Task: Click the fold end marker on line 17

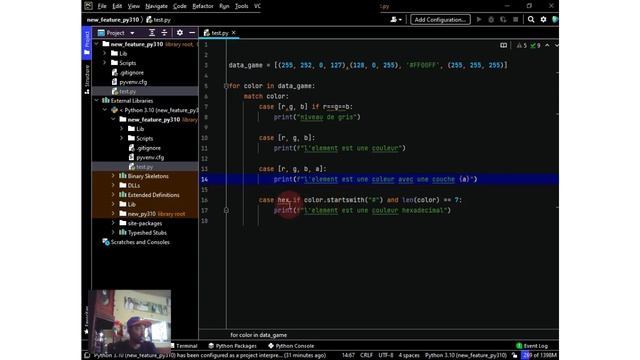Action: click(x=226, y=210)
